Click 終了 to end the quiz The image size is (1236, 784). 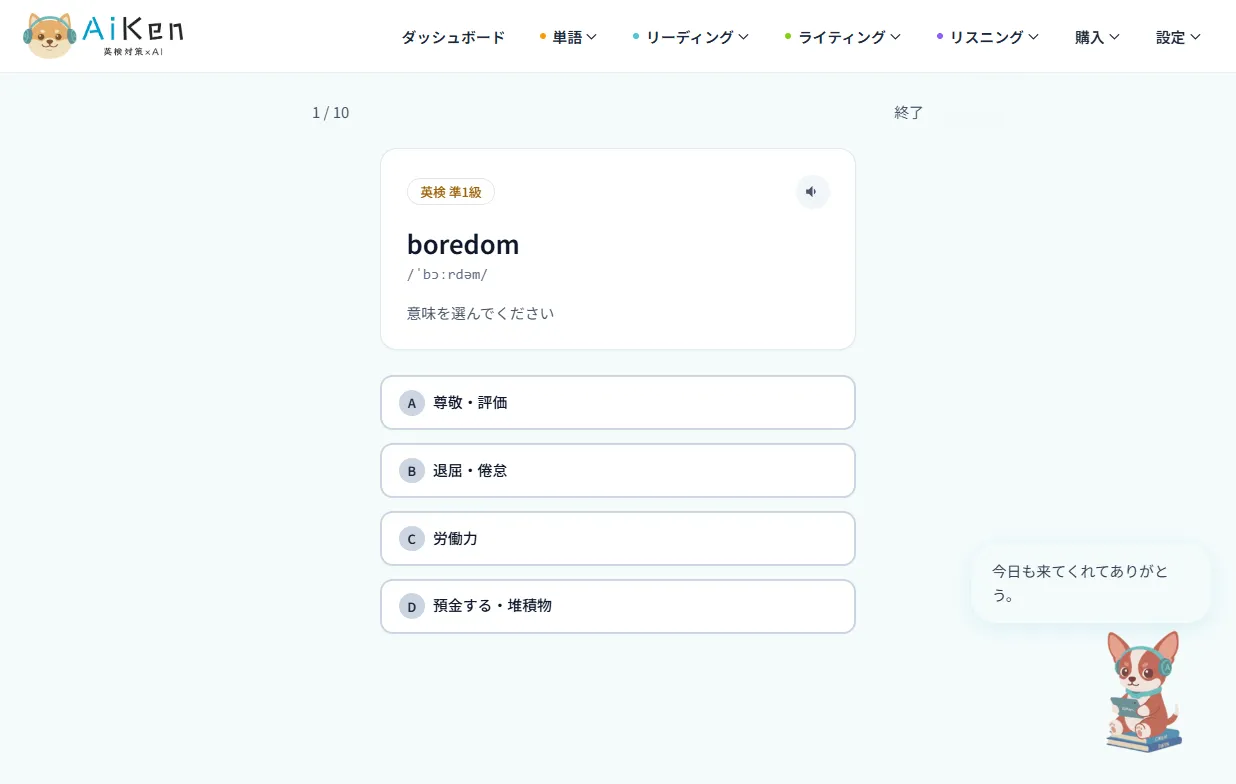909,112
